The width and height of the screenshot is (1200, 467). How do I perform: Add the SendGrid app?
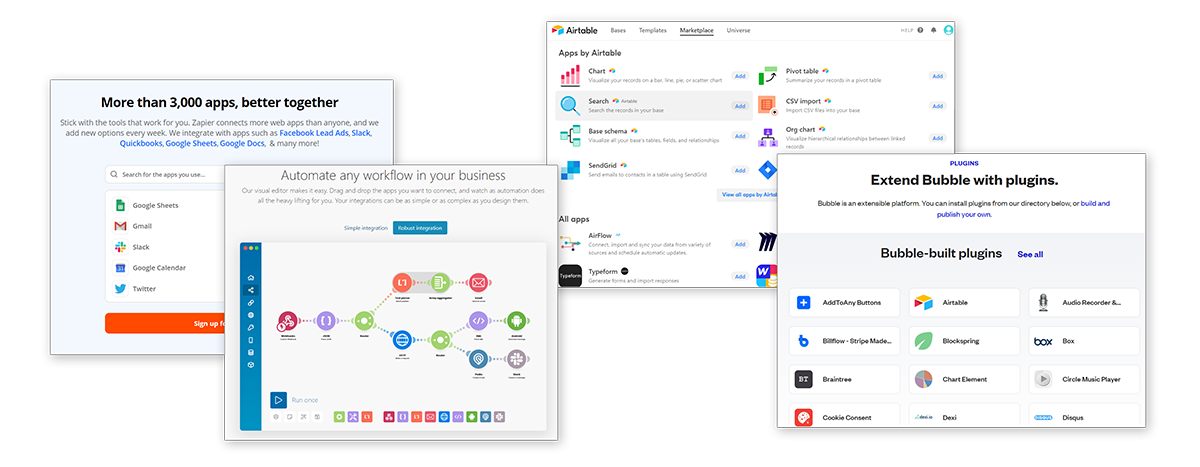[740, 170]
